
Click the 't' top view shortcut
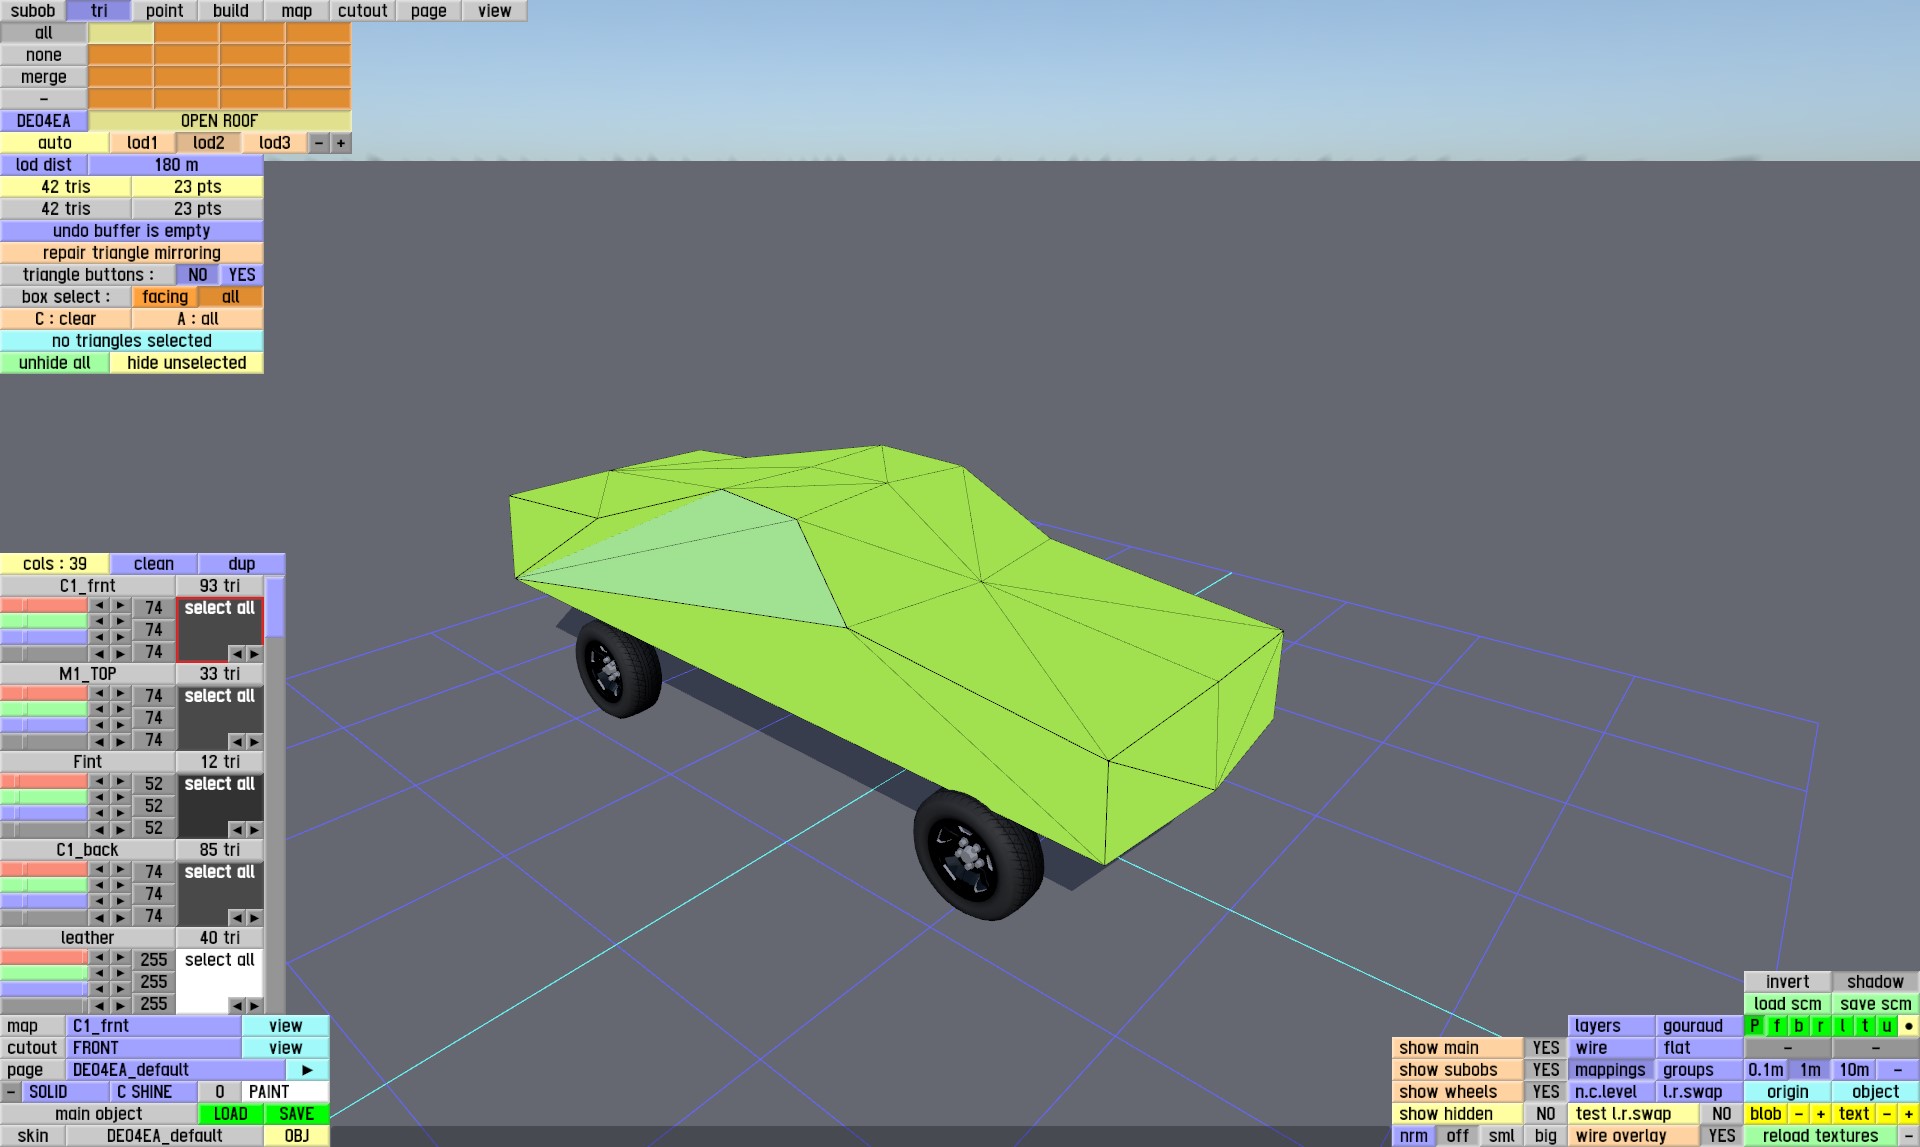click(x=1864, y=1026)
